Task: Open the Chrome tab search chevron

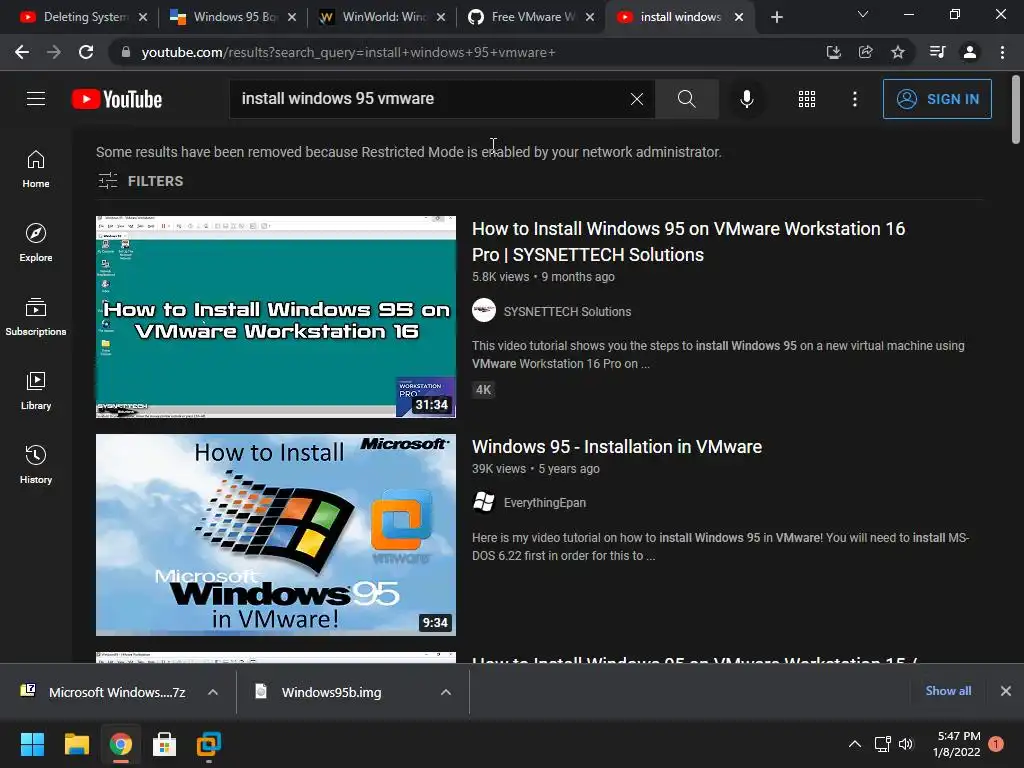Action: 863,14
